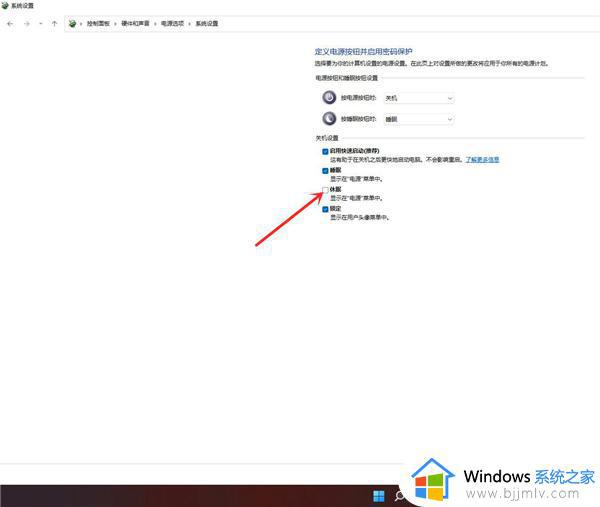Screen dimensions: 600x507
Task: Go up one level with Up arrow
Action: (54, 22)
